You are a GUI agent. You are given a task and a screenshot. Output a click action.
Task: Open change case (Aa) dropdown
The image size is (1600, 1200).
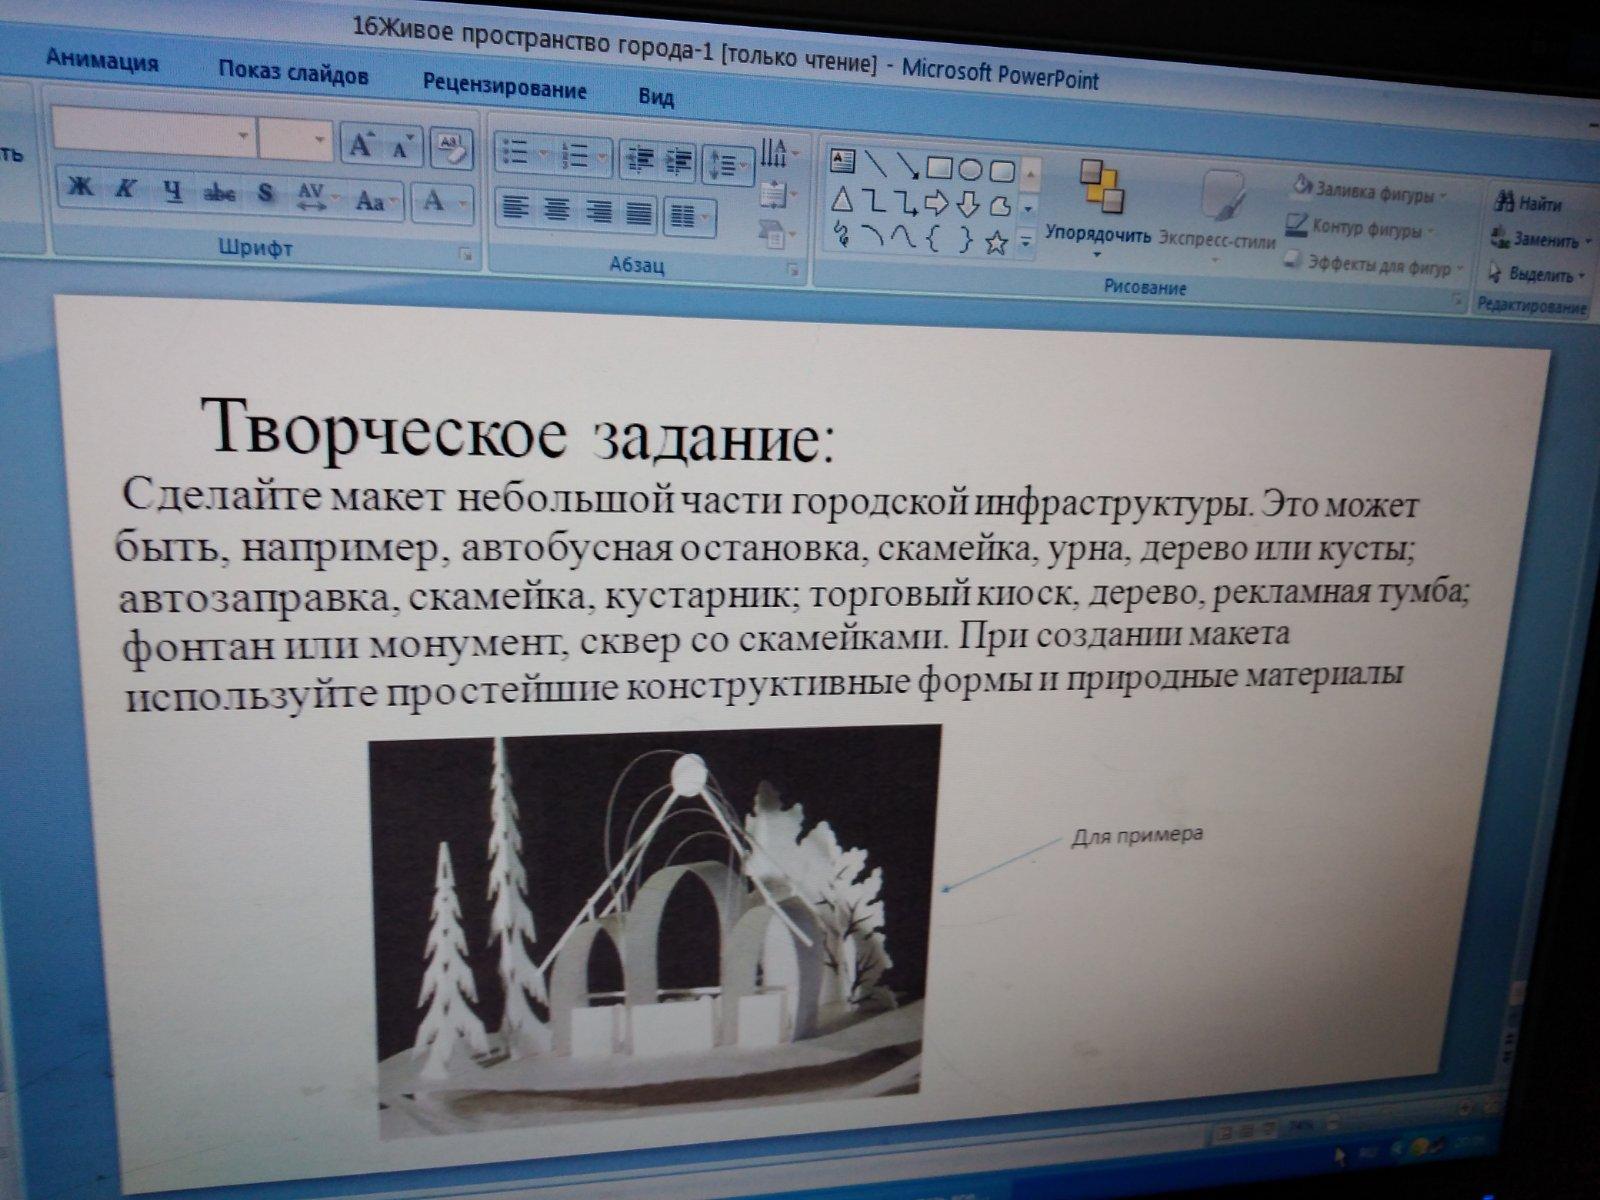(376, 200)
